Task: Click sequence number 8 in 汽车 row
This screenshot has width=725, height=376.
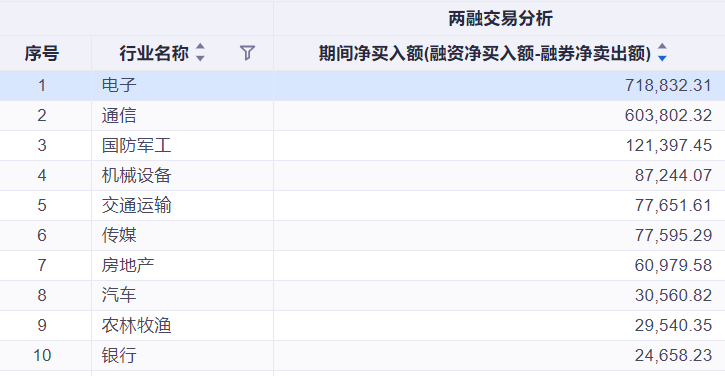Action: click(x=42, y=295)
